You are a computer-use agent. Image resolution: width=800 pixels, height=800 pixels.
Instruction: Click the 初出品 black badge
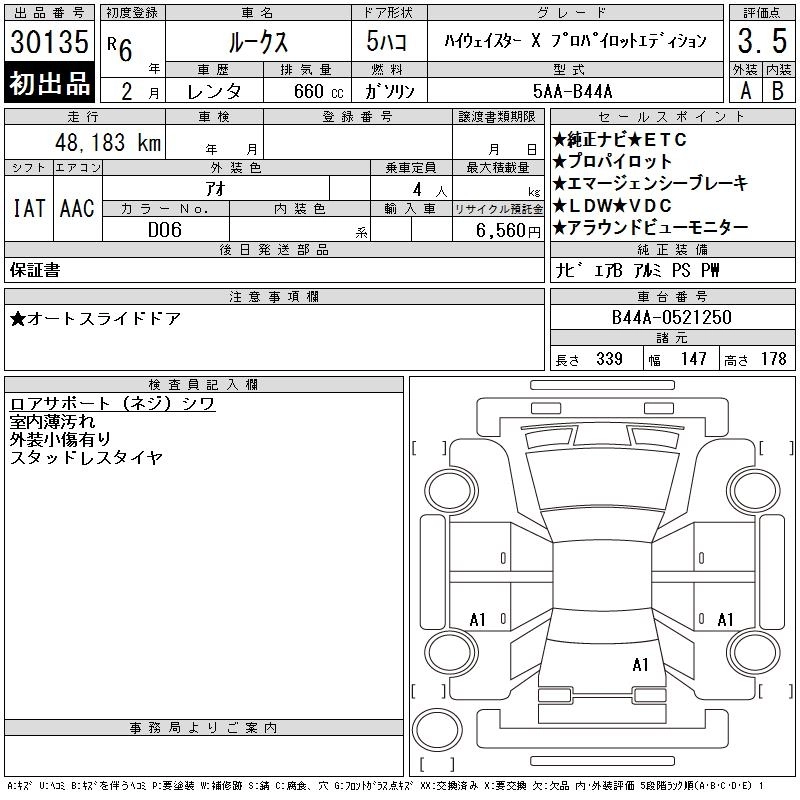(x=50, y=84)
